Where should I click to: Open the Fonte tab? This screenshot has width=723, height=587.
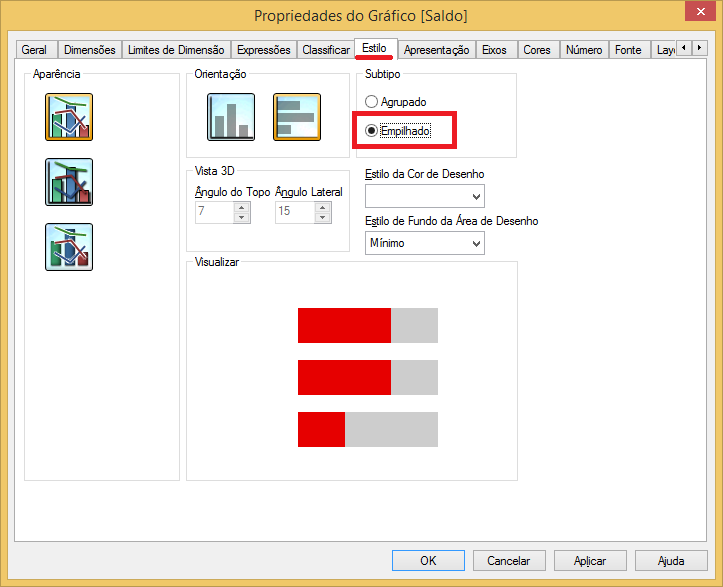[x=628, y=50]
